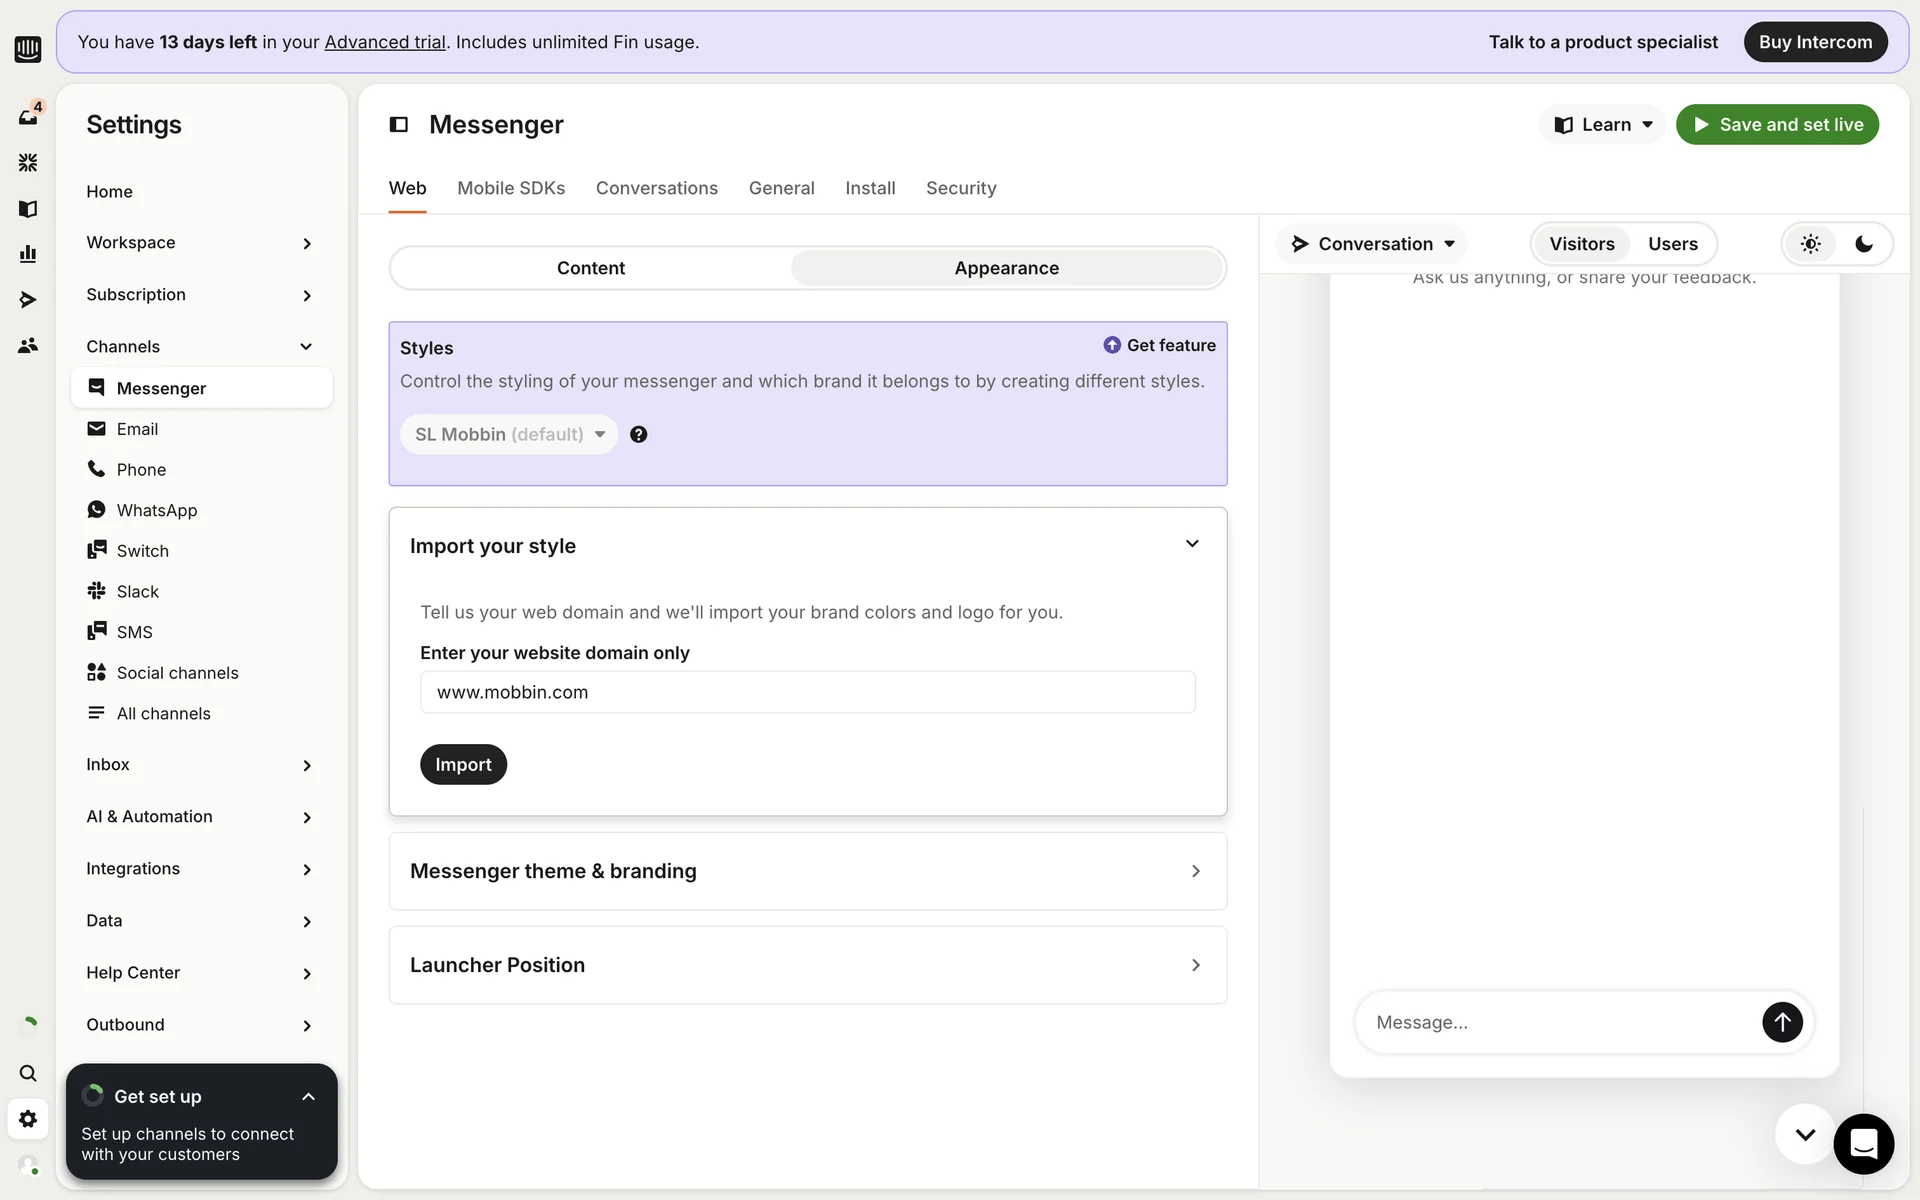Expand Messenger theme & branding section
1920x1200 pixels.
[807, 871]
